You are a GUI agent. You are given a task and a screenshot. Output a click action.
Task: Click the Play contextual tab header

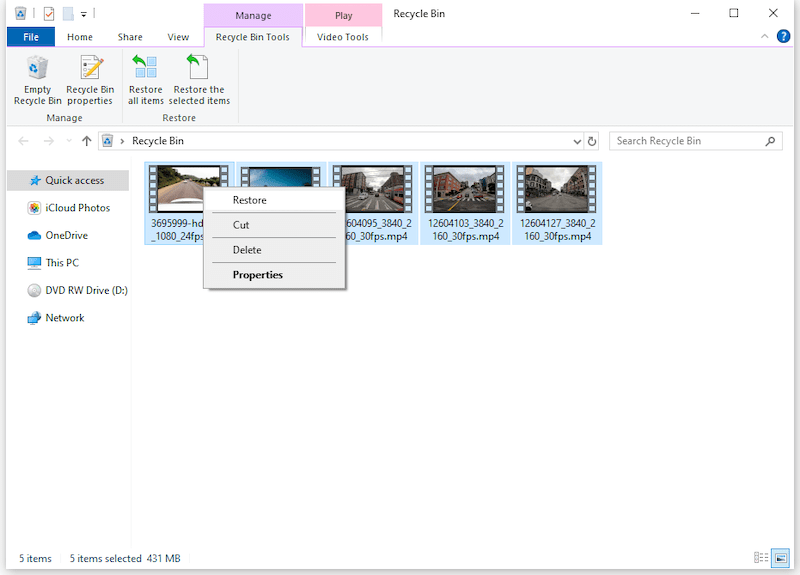pyautogui.click(x=343, y=15)
